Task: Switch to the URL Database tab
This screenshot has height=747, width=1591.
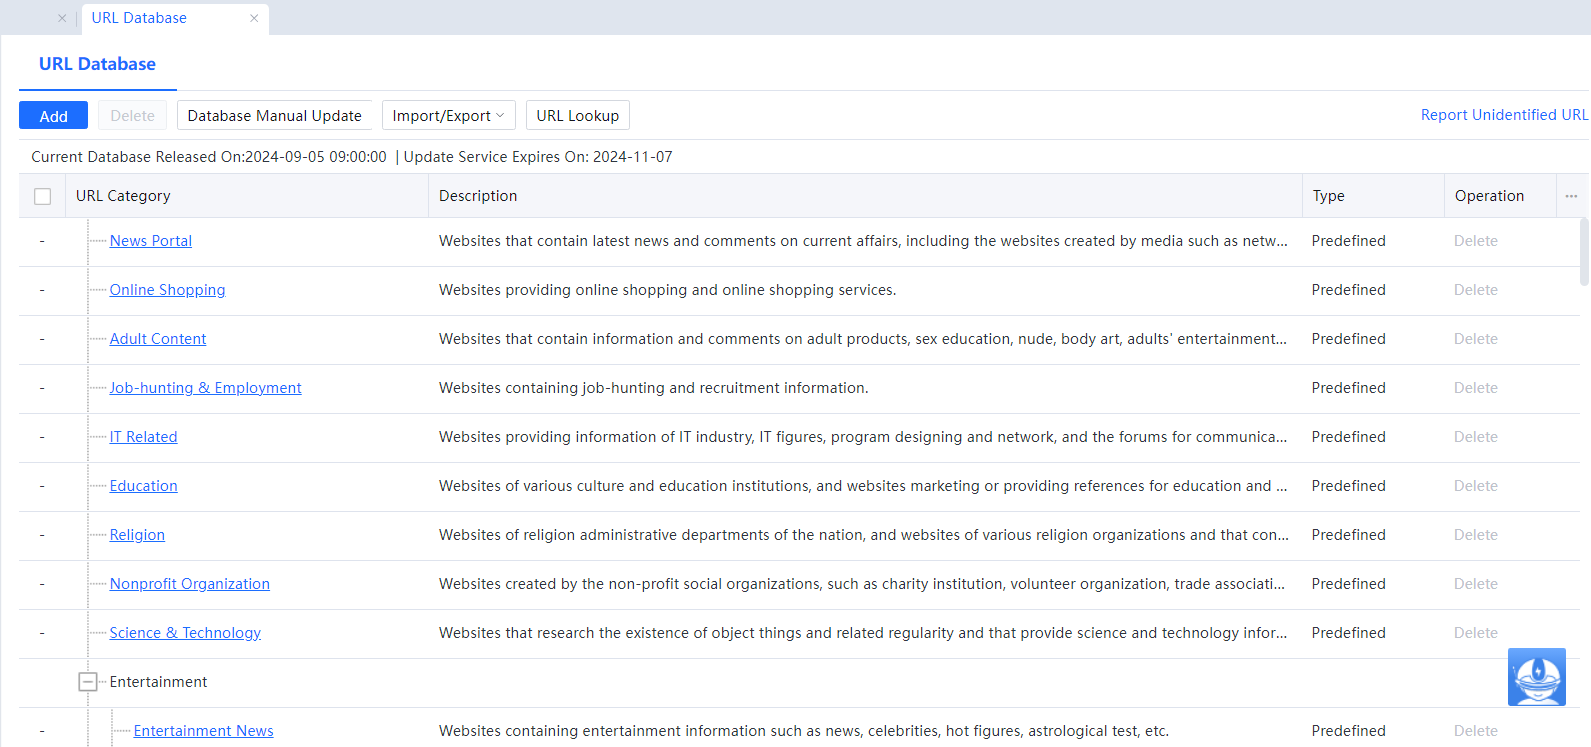Action: coord(139,18)
